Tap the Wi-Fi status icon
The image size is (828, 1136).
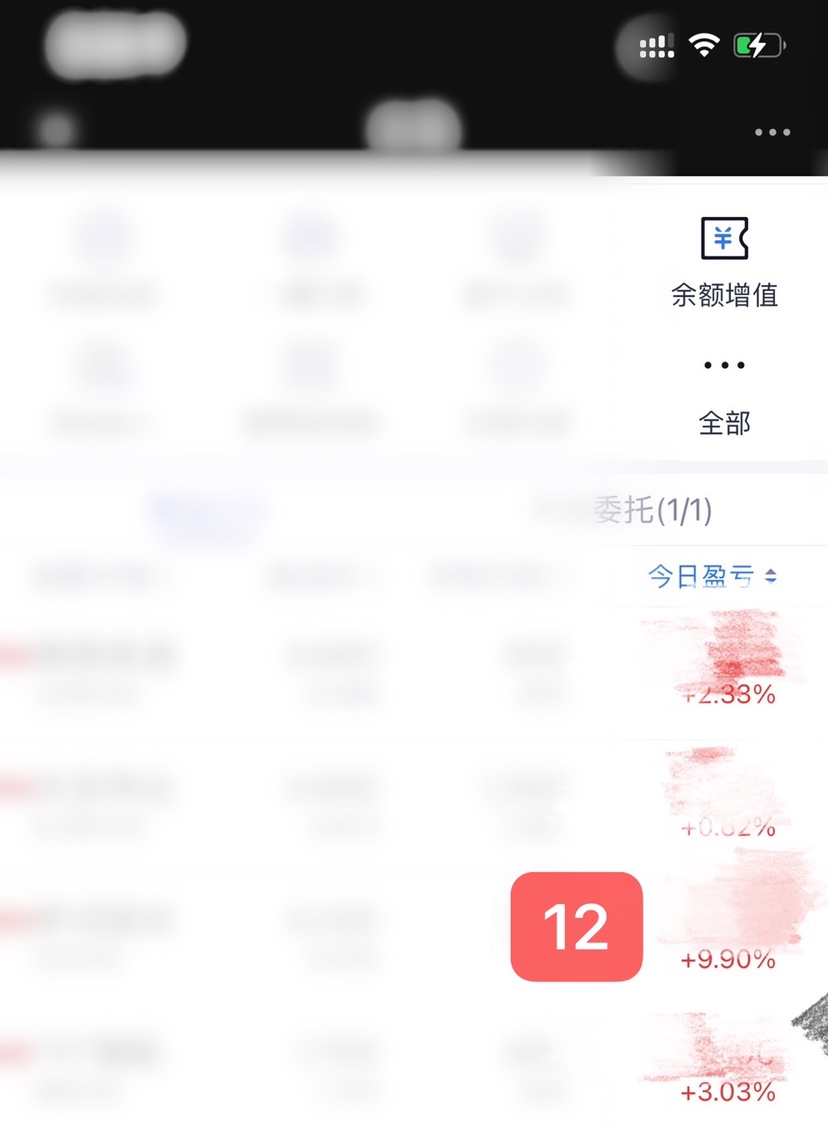[x=703, y=46]
